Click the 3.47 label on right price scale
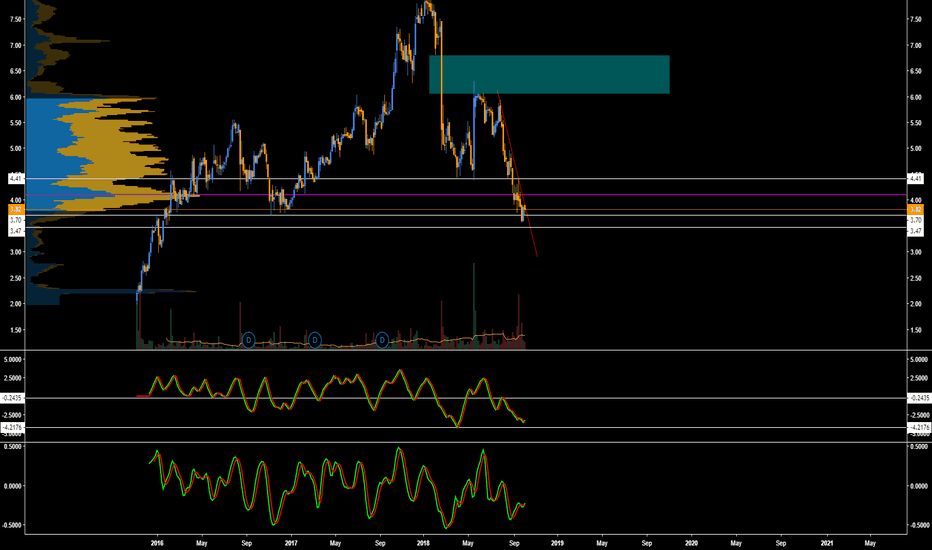Viewport: 932px width, 550px height. [x=915, y=231]
